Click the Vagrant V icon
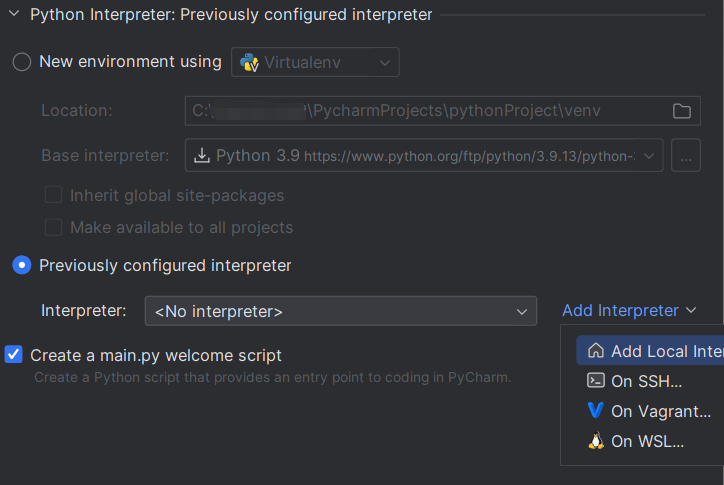Viewport: 724px width, 485px height. [x=596, y=410]
